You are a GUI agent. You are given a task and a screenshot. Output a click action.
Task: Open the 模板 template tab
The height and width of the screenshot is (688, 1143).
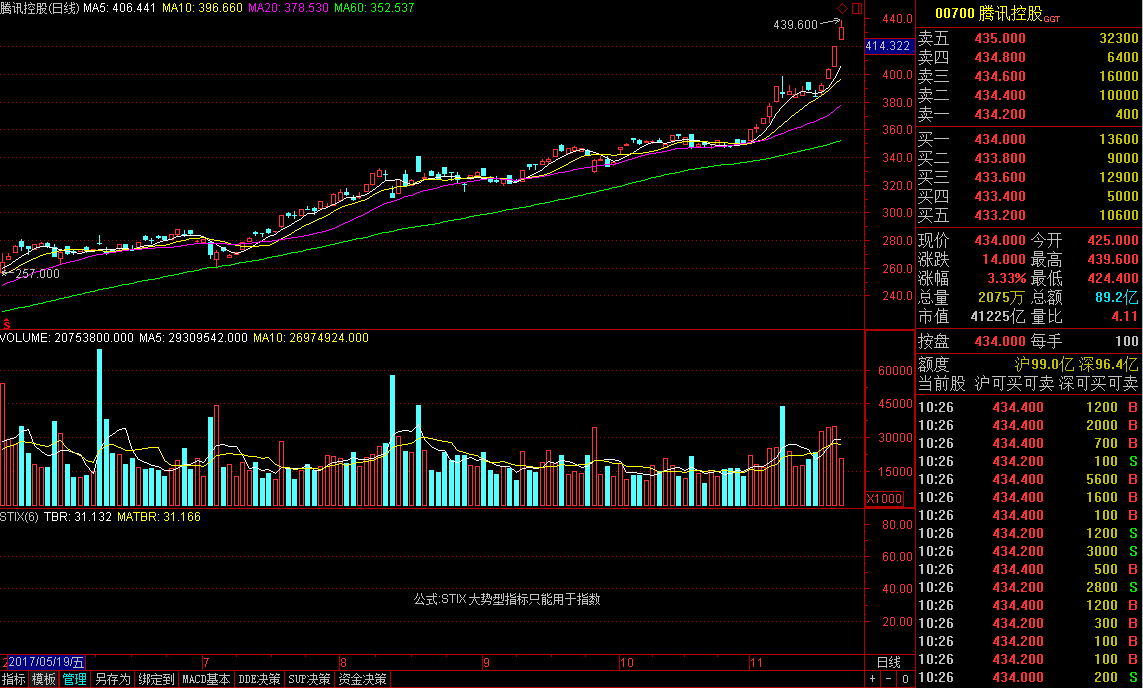coord(44,679)
